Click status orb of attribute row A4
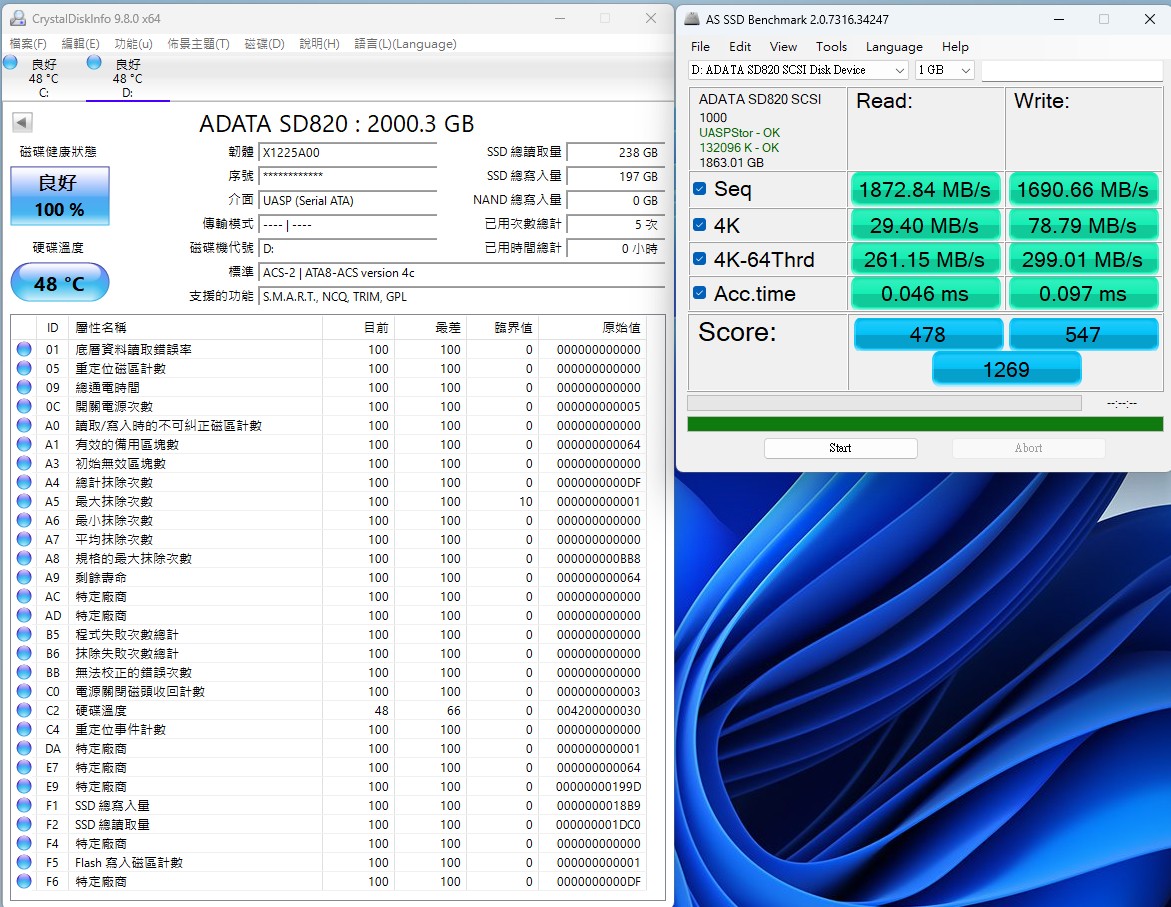 24,482
